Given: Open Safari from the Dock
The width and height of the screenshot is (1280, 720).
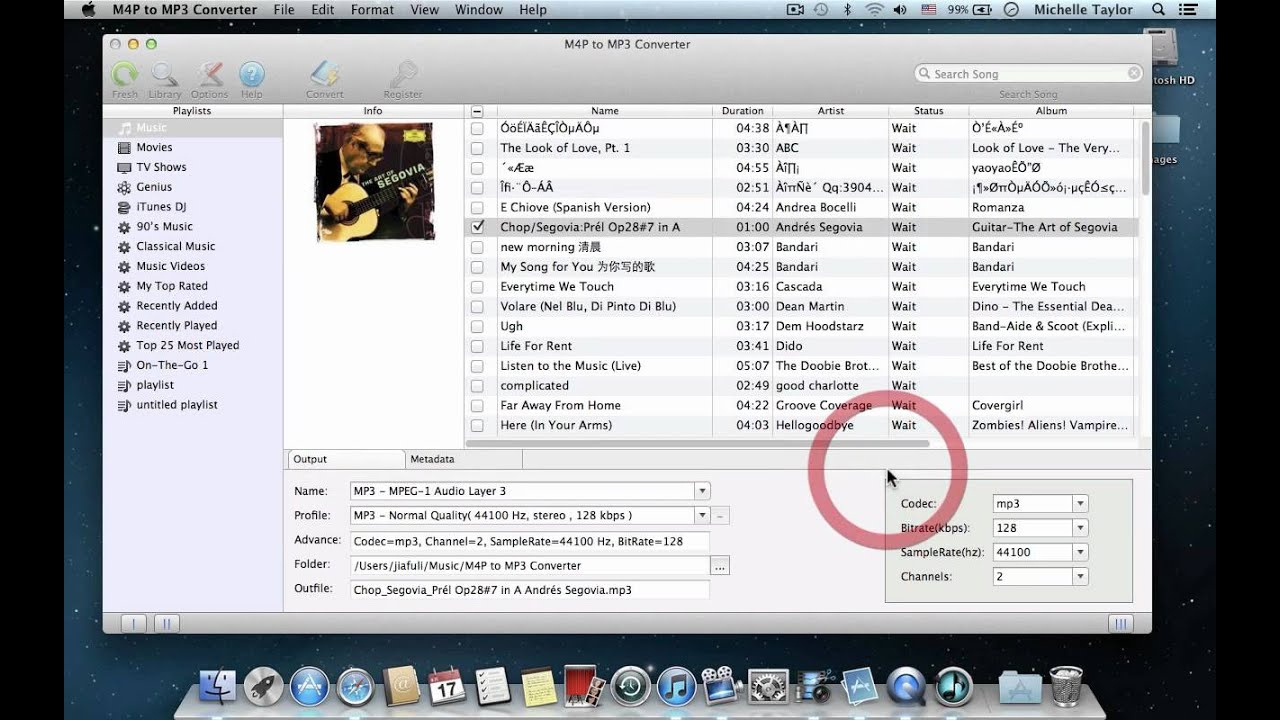Looking at the screenshot, I should [x=355, y=687].
